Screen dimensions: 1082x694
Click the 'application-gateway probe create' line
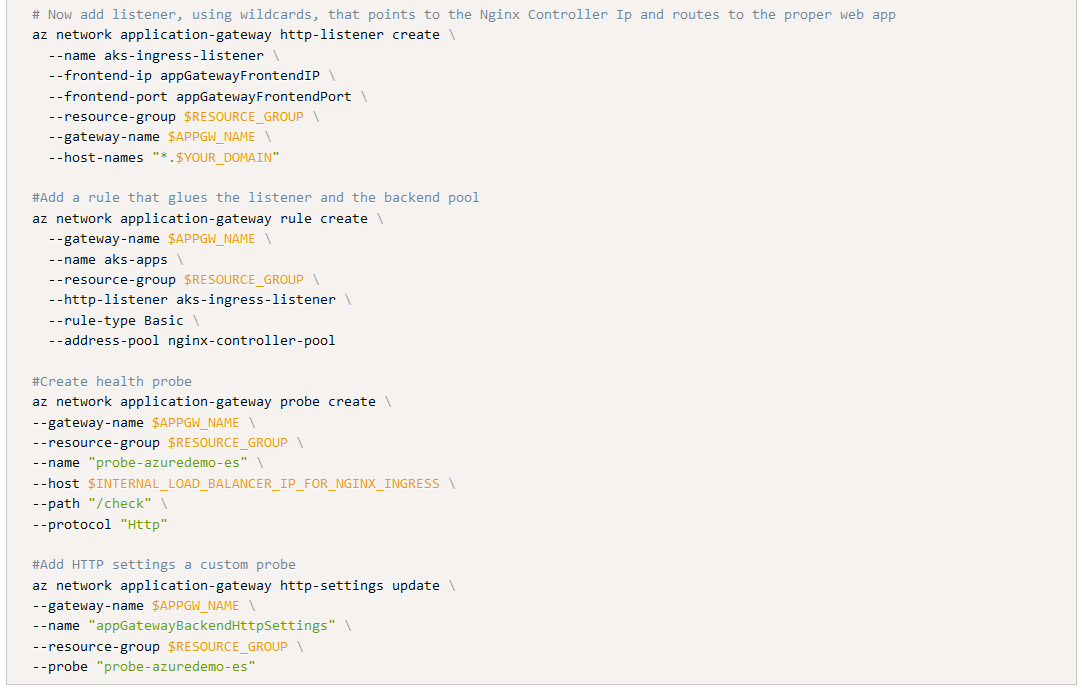click(212, 401)
